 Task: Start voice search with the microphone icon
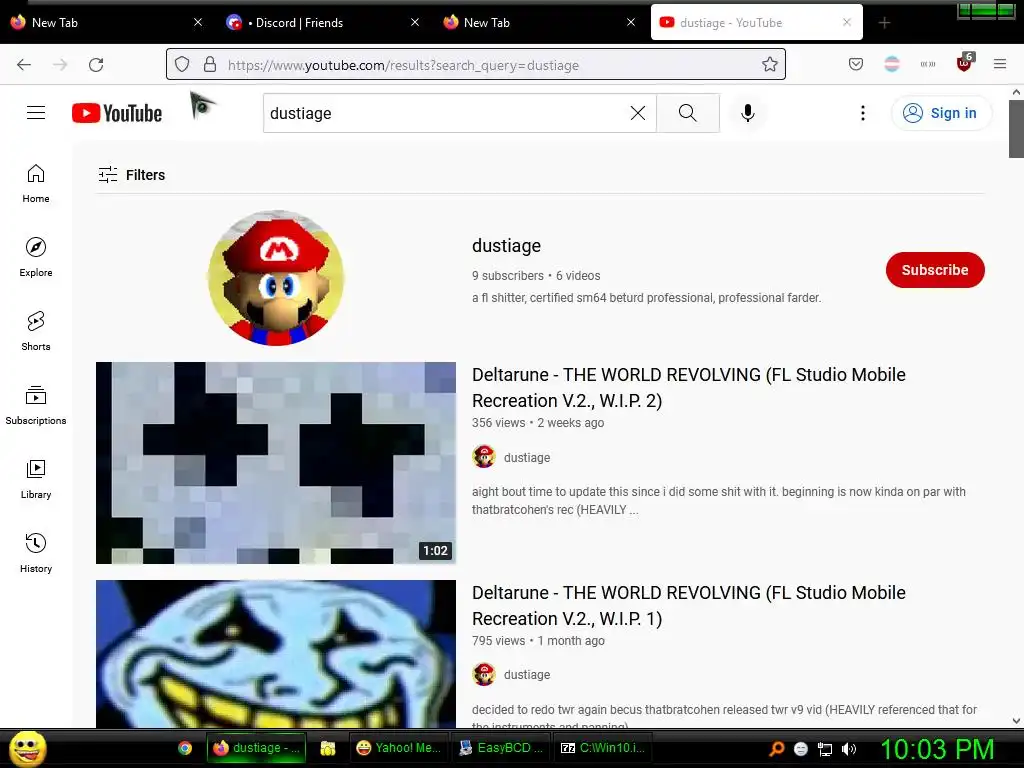[748, 113]
